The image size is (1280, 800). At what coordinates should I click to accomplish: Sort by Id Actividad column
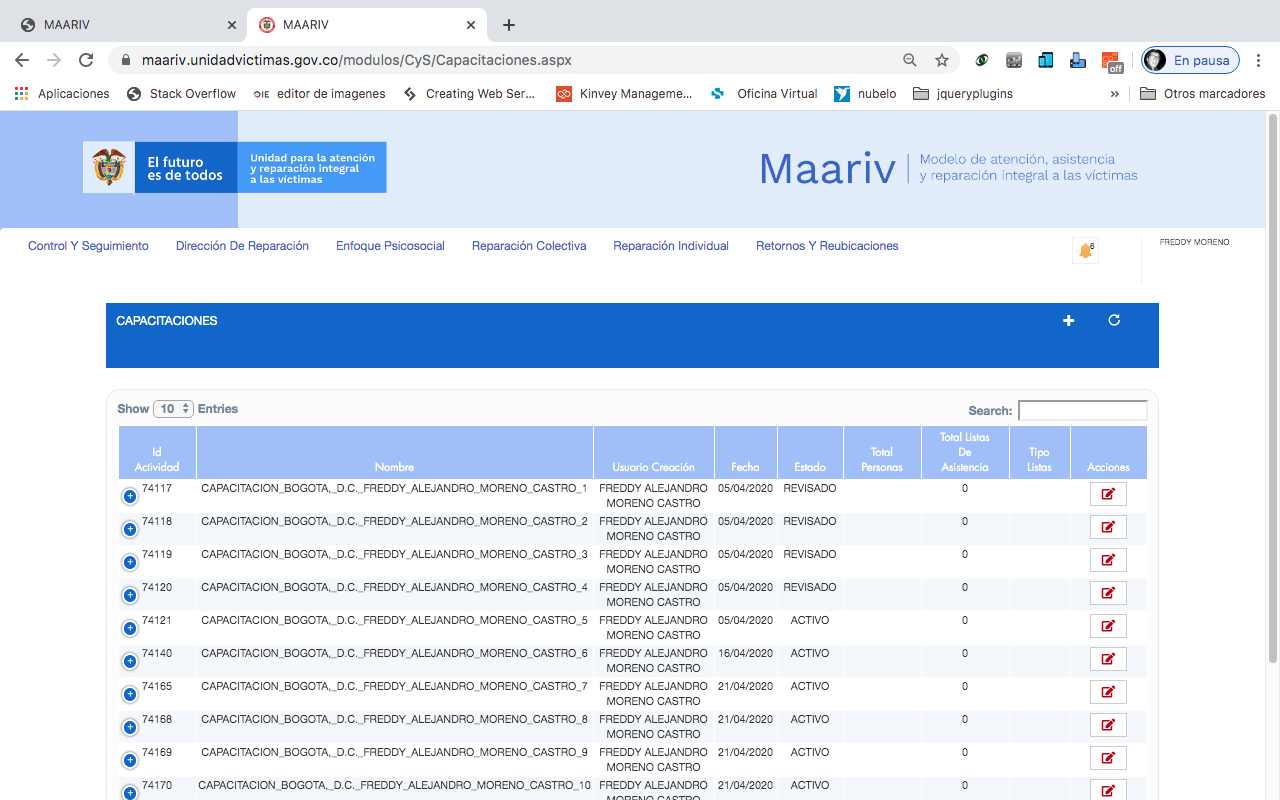157,453
